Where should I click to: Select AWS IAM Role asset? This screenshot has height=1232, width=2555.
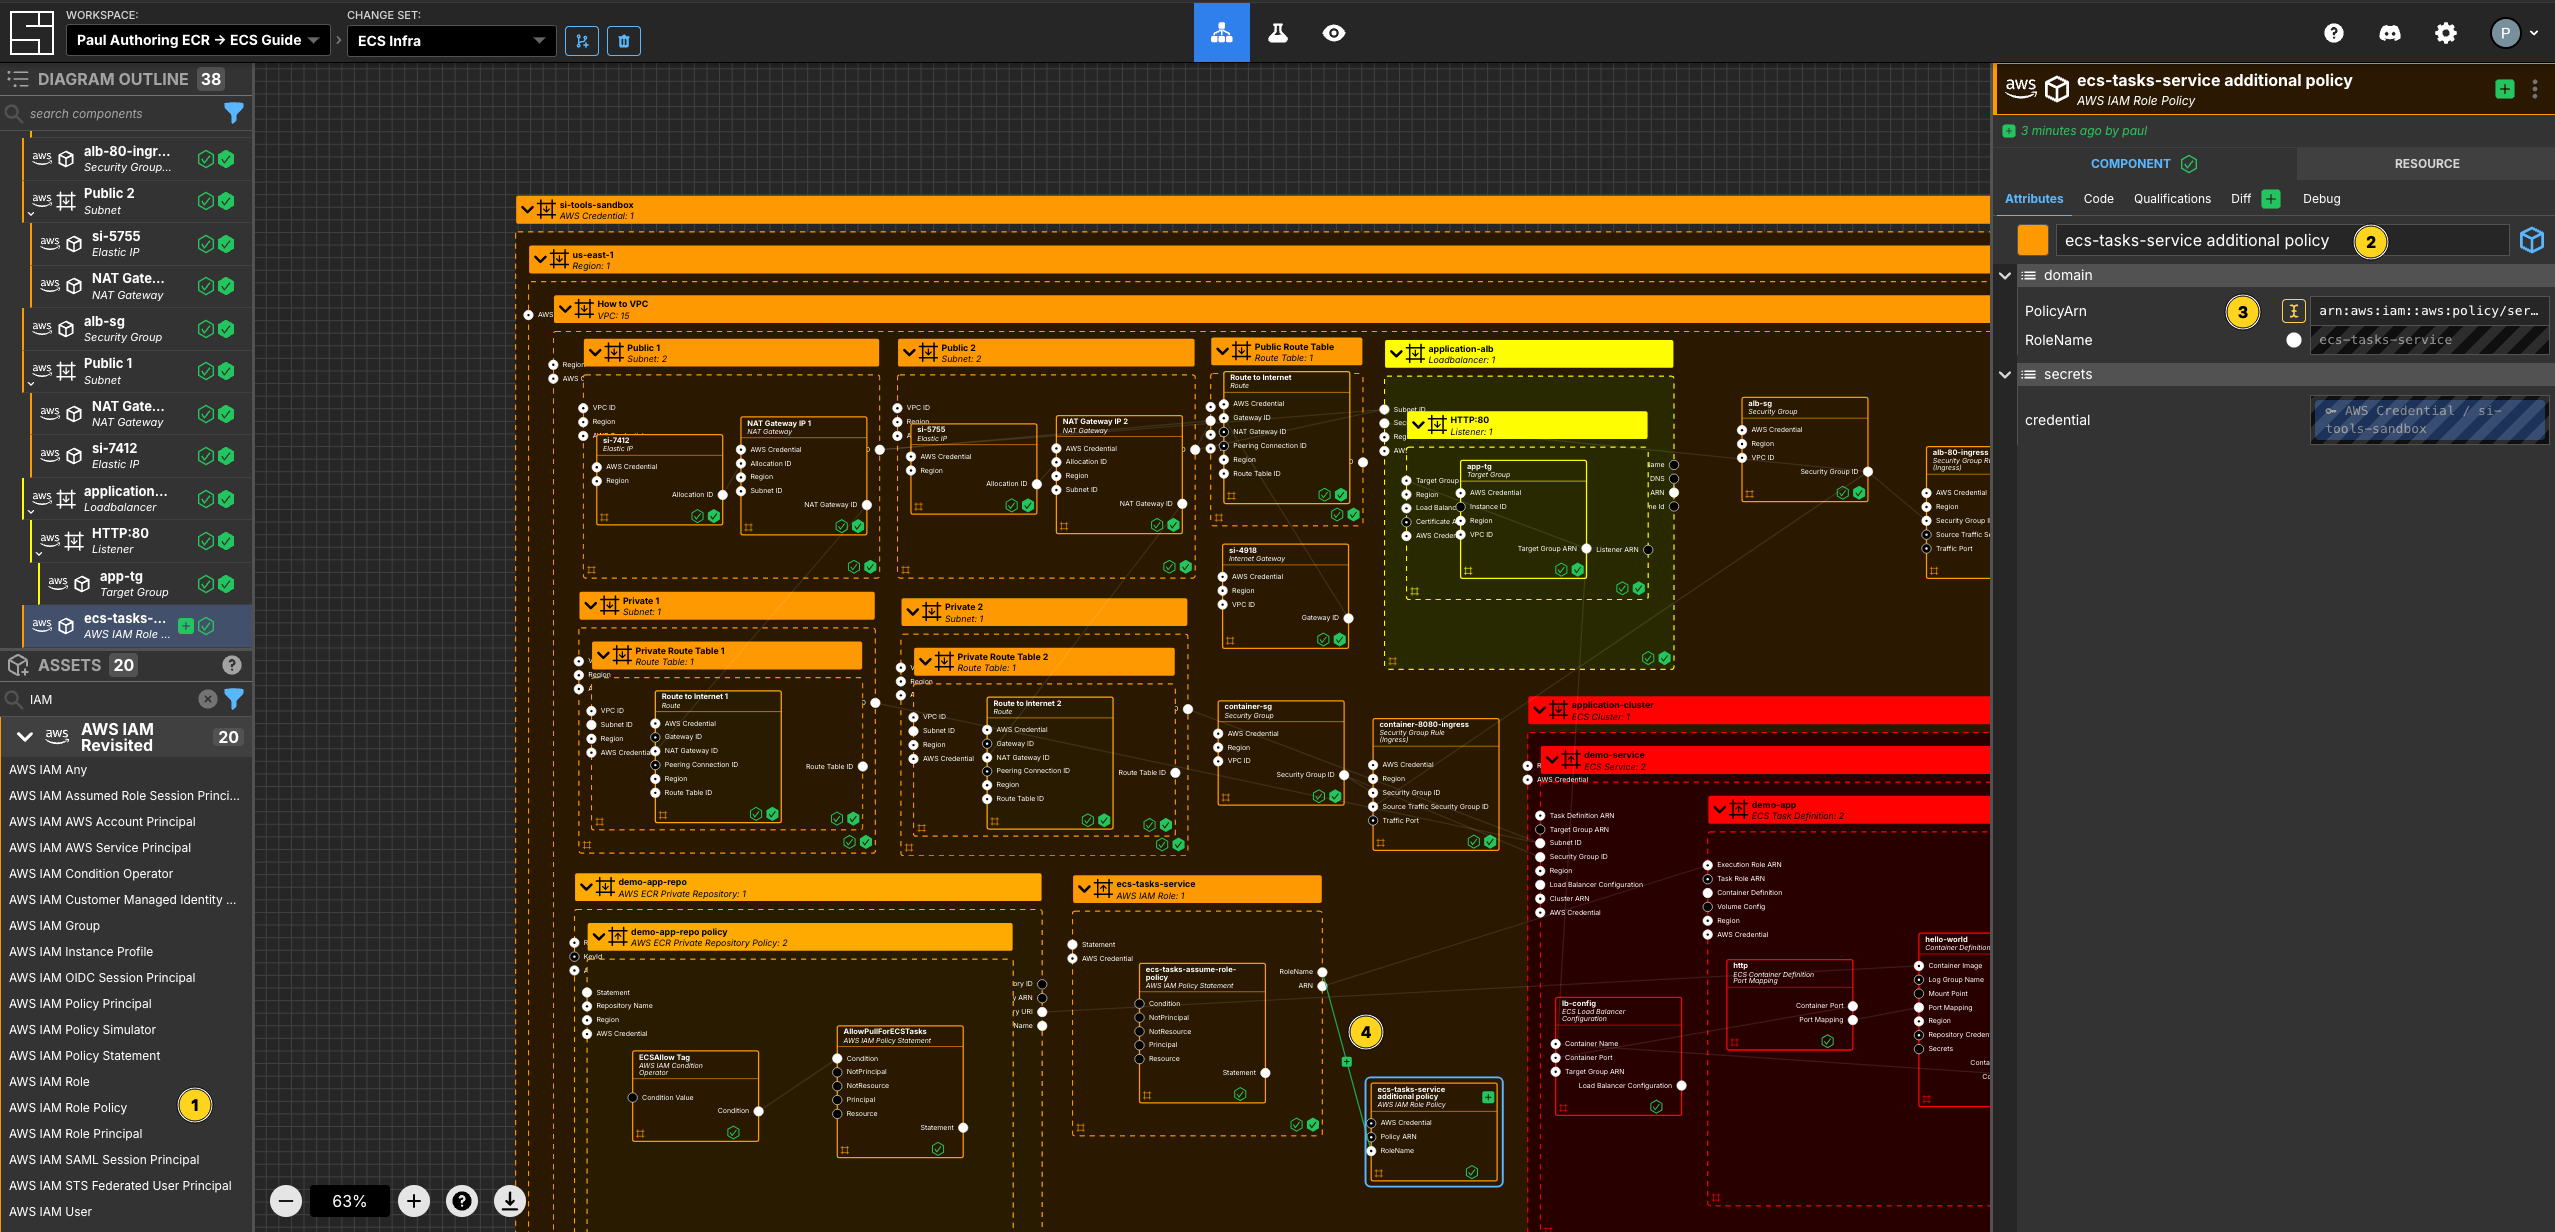[x=49, y=1081]
